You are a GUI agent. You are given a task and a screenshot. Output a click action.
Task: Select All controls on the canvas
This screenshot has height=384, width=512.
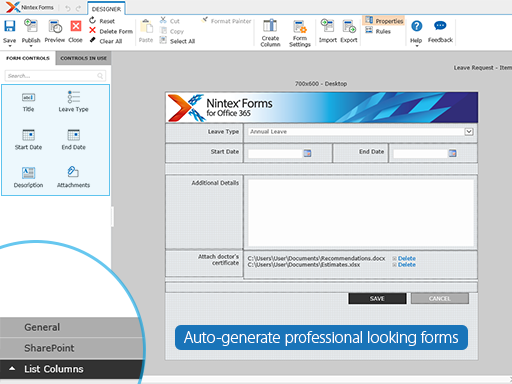[177, 41]
